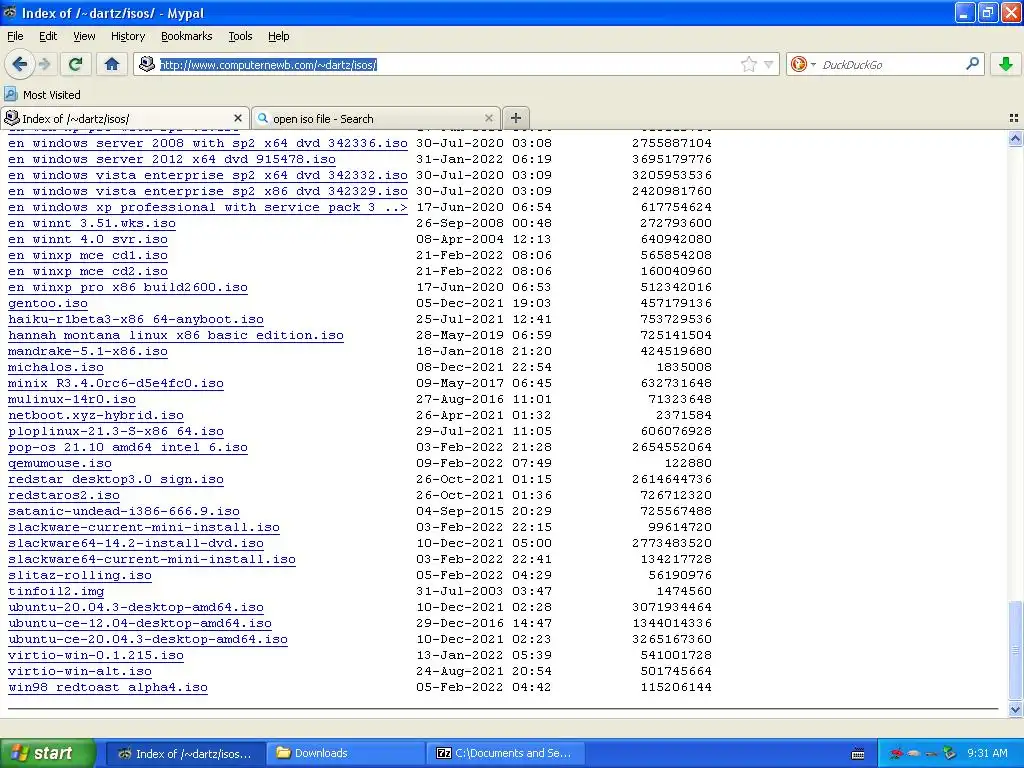
Task: Click en_windows_server_2012_x64_dvd_915478.iso link
Action: click(x=172, y=159)
